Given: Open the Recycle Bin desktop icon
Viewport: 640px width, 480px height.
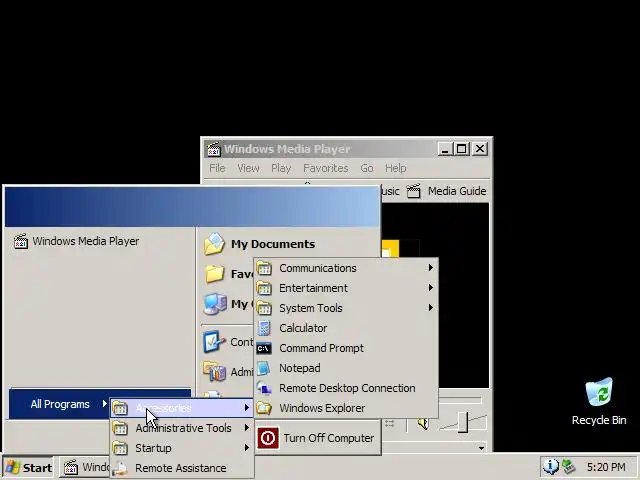Looking at the screenshot, I should pyautogui.click(x=599, y=392).
